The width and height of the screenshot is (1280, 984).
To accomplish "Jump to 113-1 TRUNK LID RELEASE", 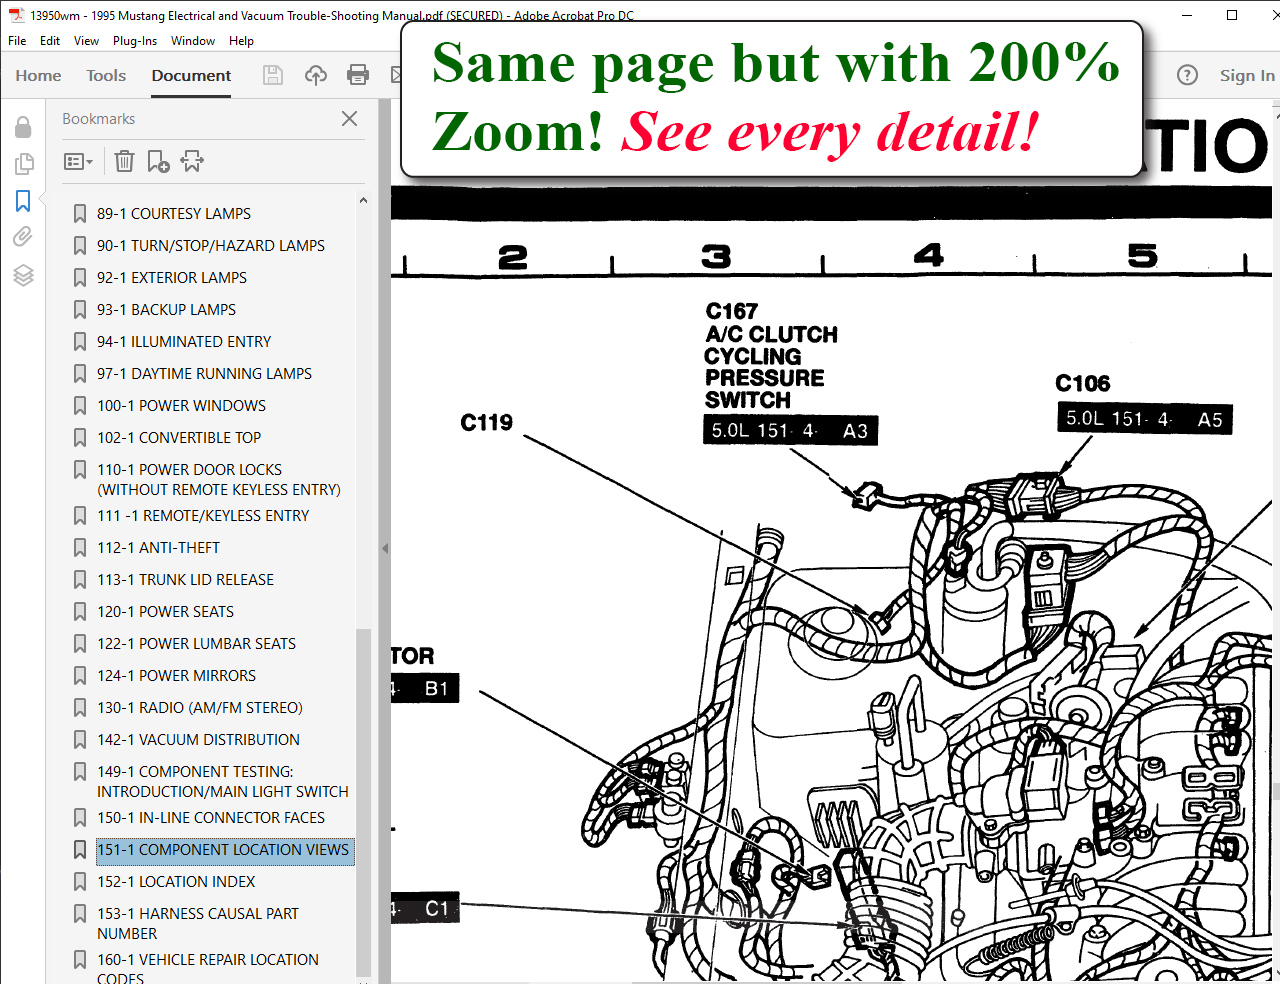I will click(186, 580).
